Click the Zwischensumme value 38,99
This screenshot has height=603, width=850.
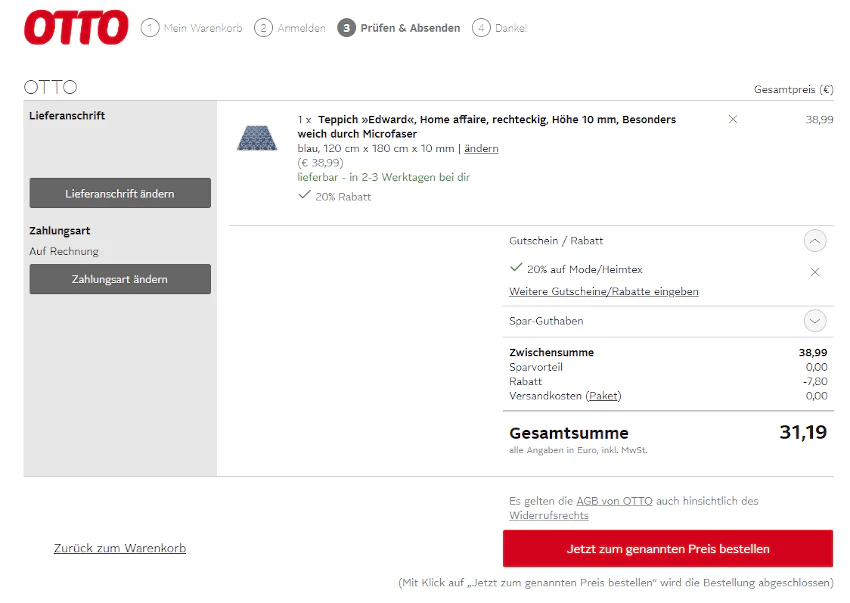[x=813, y=352]
